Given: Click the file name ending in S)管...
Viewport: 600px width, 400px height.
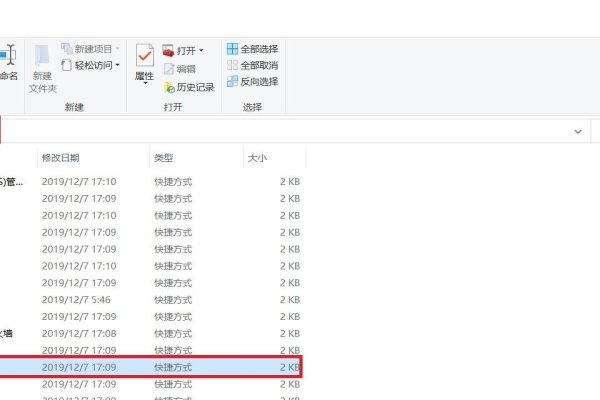Looking at the screenshot, I should [11, 182].
